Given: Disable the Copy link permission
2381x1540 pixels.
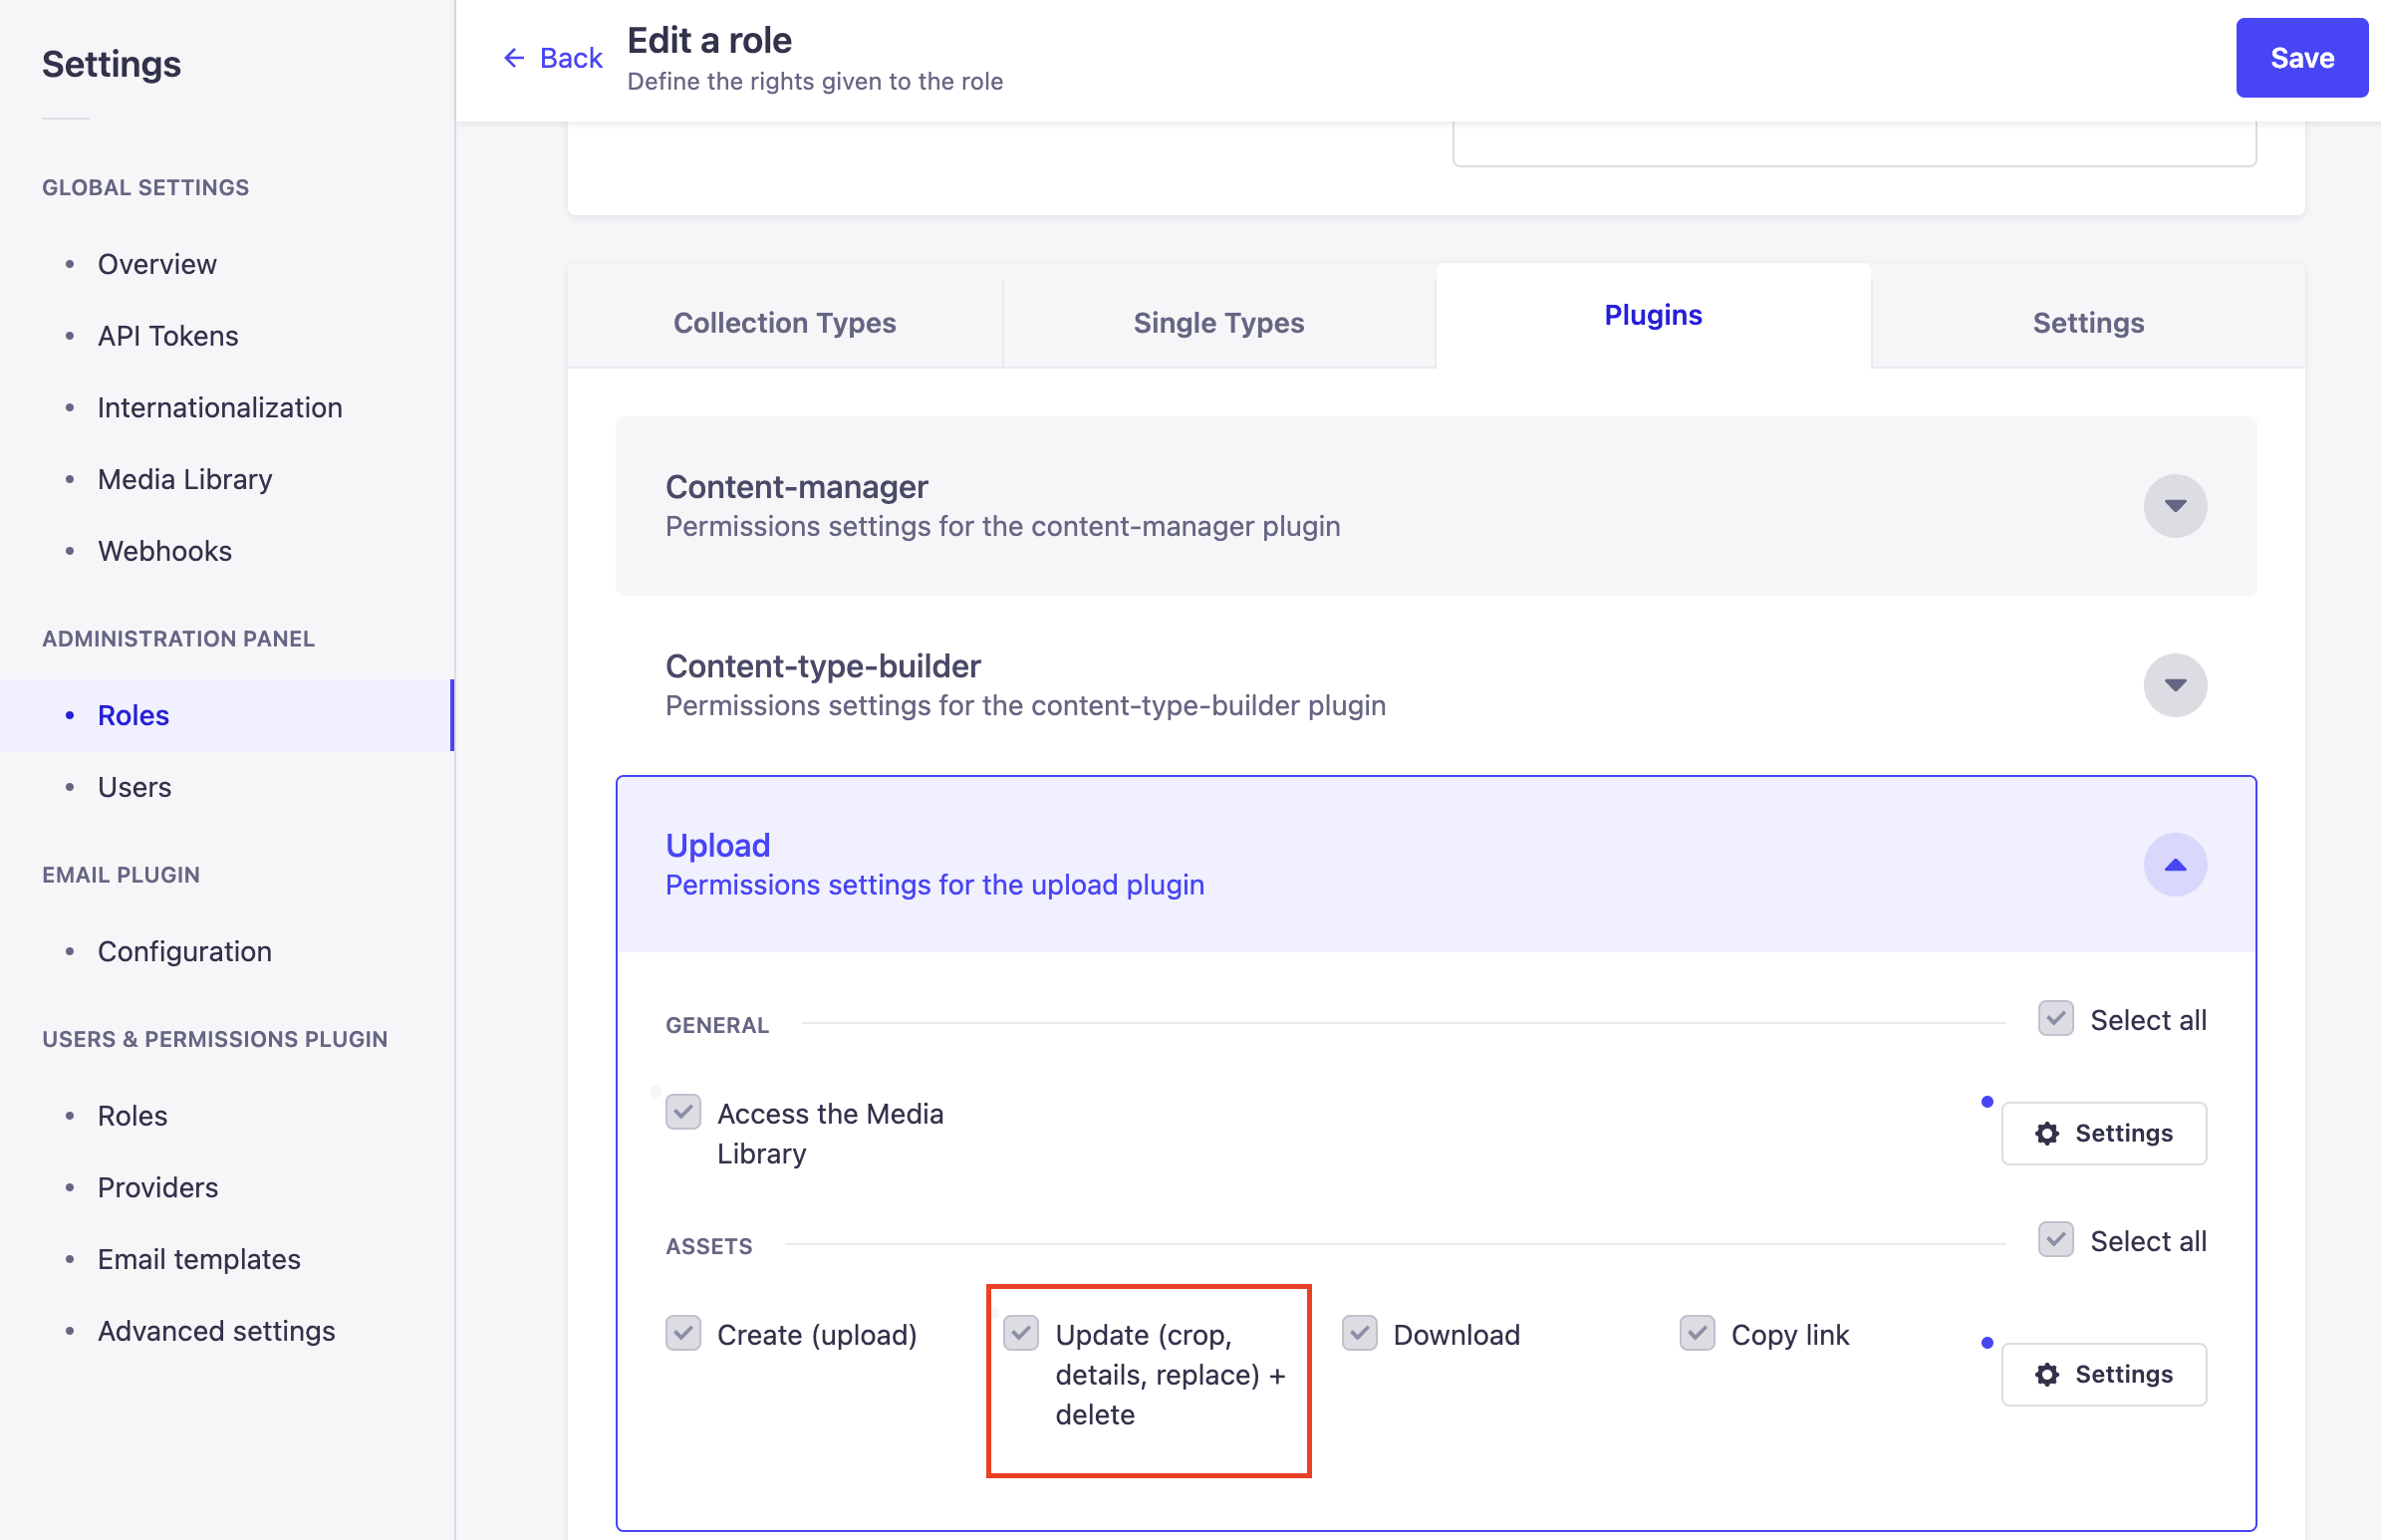Looking at the screenshot, I should click(x=1696, y=1333).
